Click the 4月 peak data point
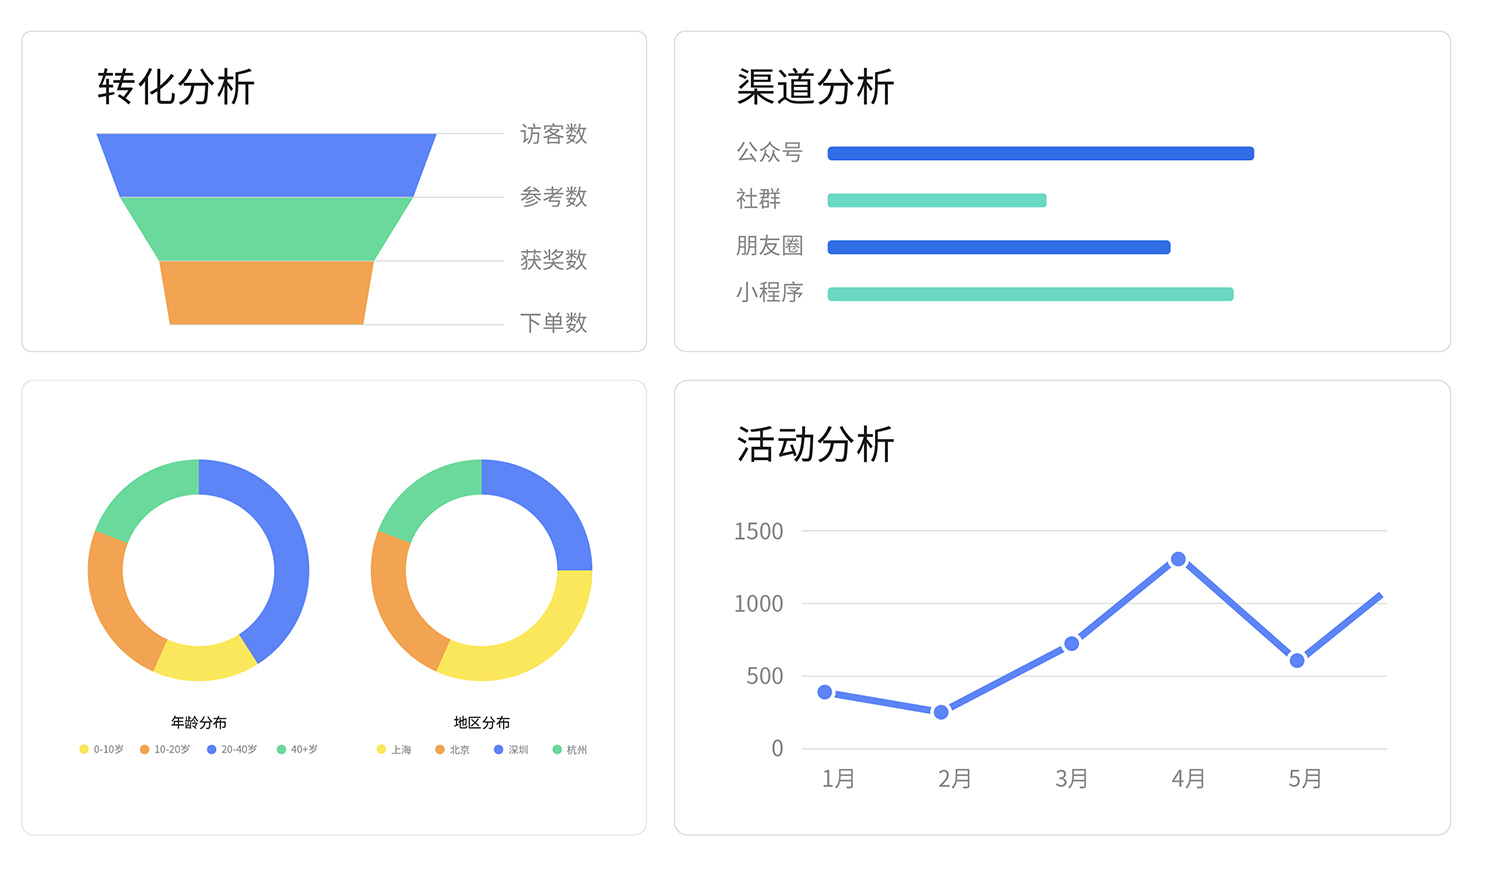 coord(1178,559)
